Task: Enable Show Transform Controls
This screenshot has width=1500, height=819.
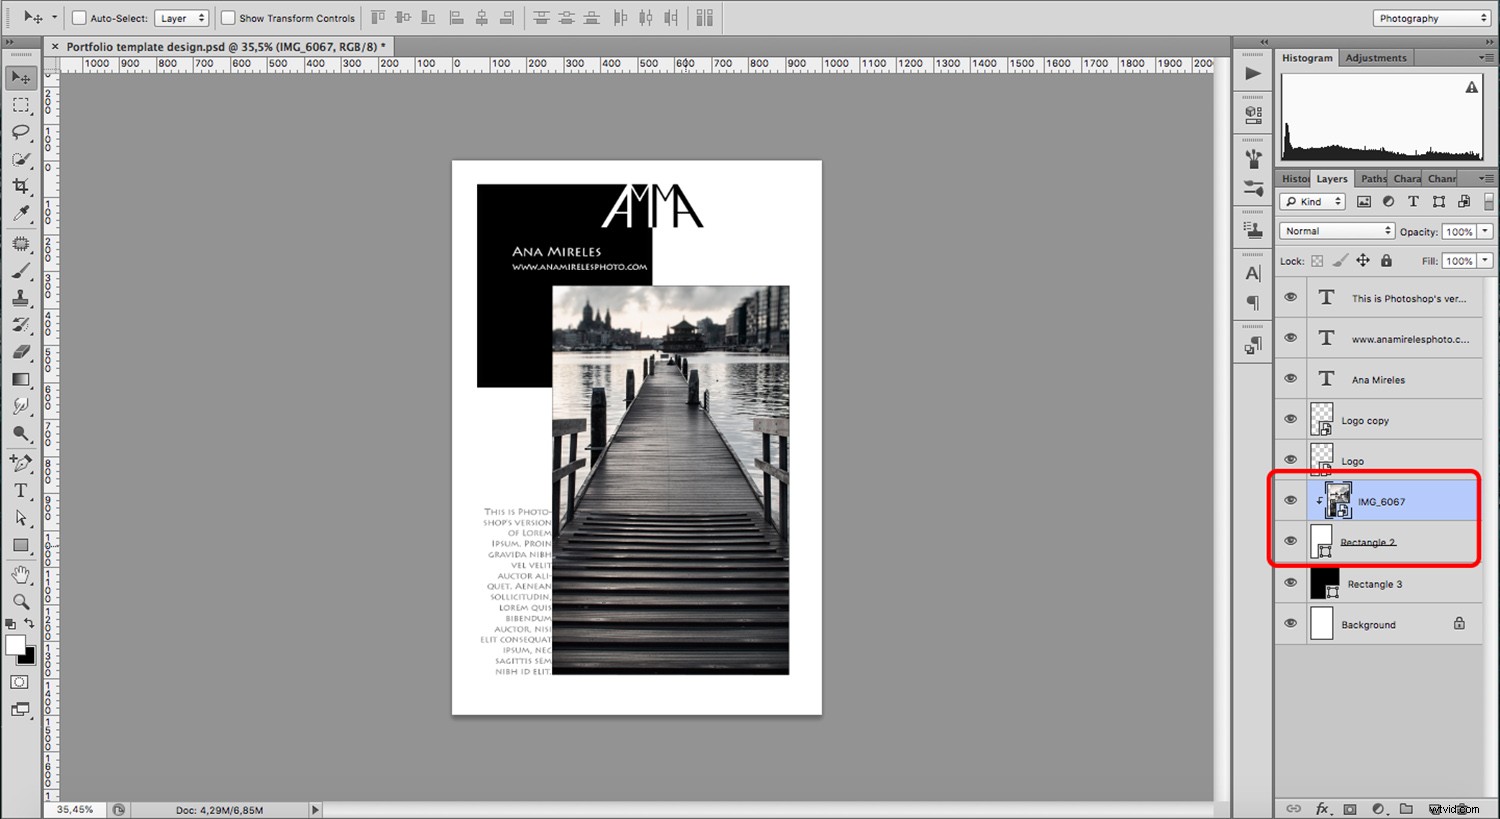Action: [228, 17]
